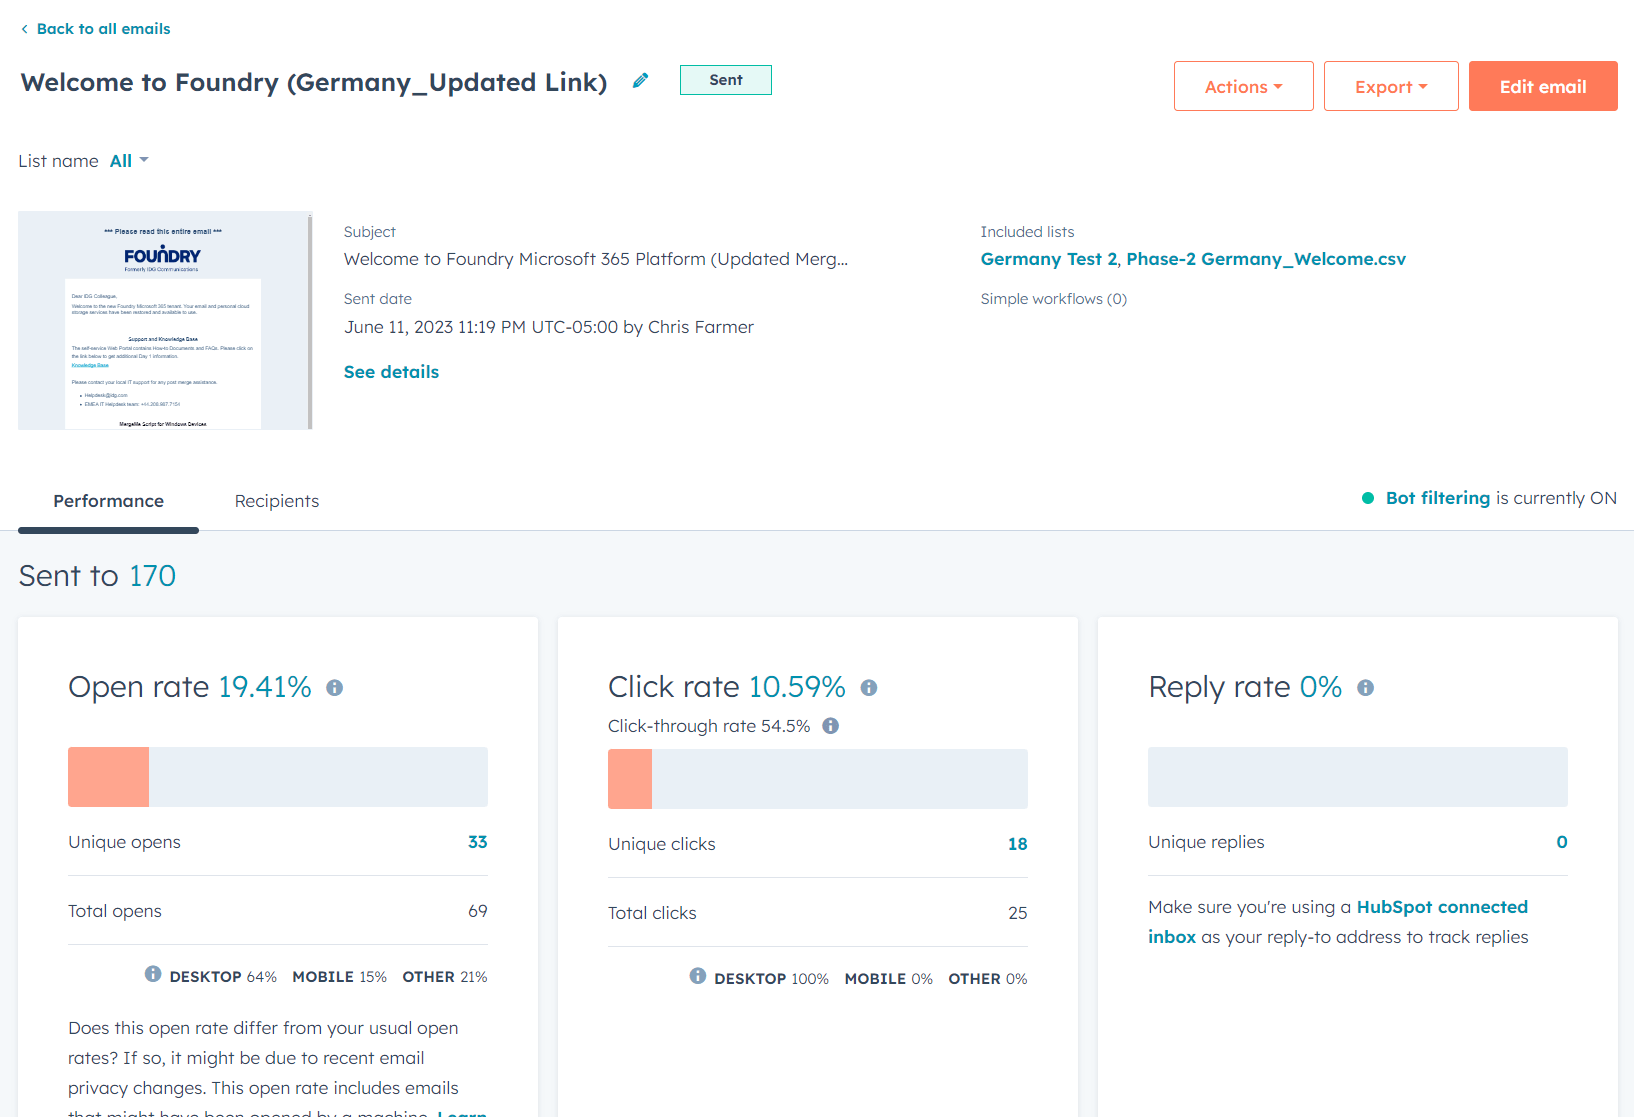Click the Unique opens count 33
This screenshot has width=1634, height=1117.
(478, 842)
